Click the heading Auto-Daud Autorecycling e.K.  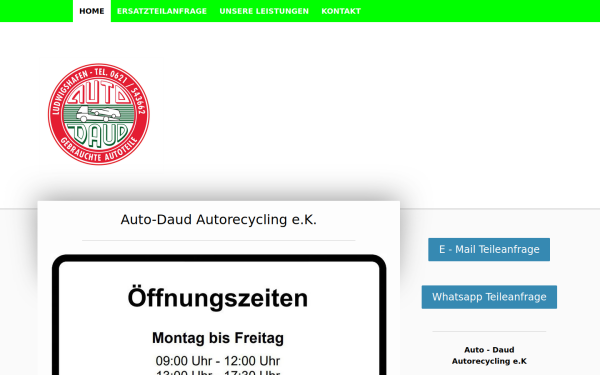[218, 220]
